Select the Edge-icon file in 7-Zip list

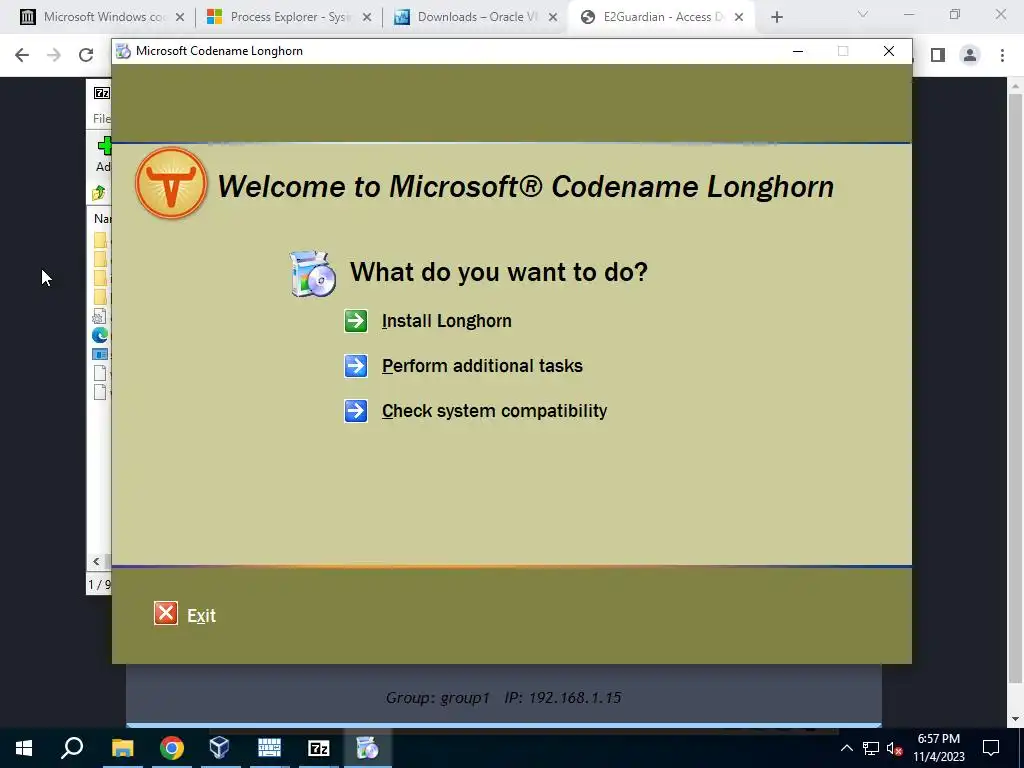tap(100, 335)
